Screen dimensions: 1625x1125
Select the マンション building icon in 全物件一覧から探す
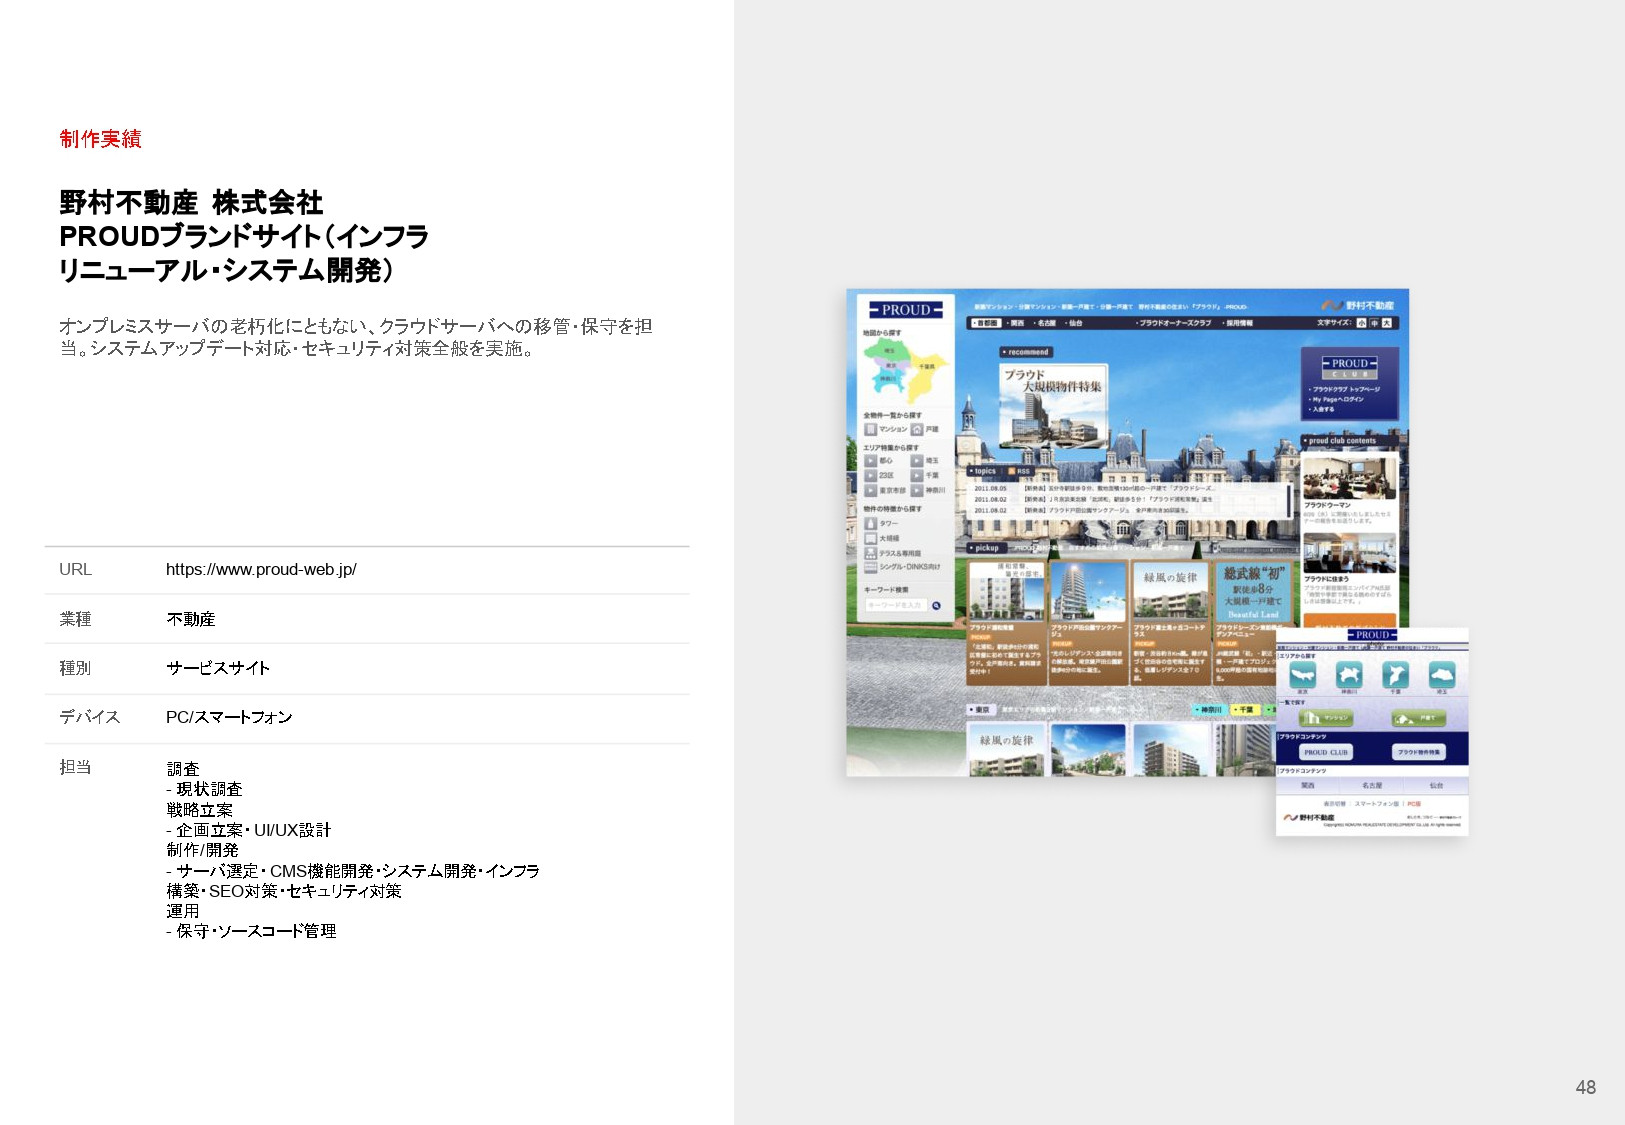(x=871, y=428)
